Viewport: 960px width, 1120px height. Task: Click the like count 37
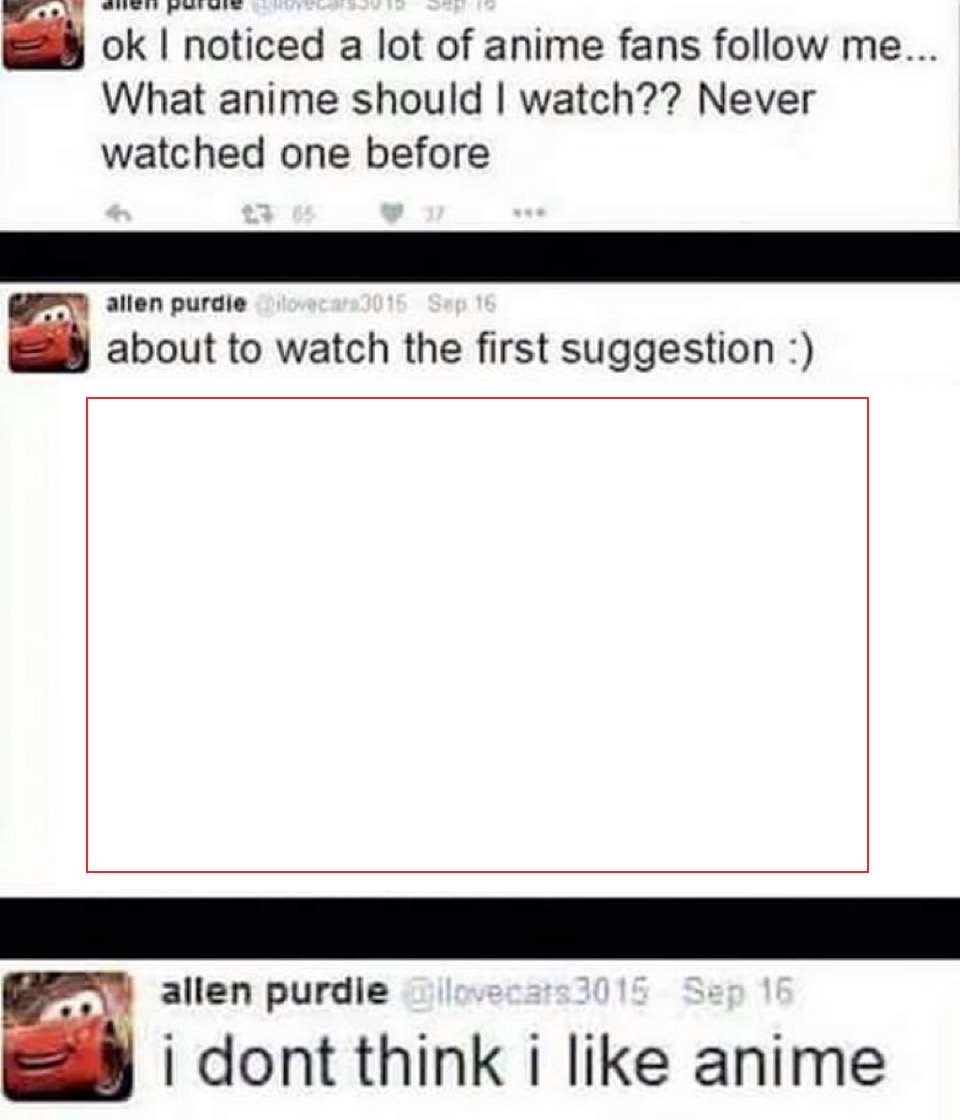click(434, 213)
